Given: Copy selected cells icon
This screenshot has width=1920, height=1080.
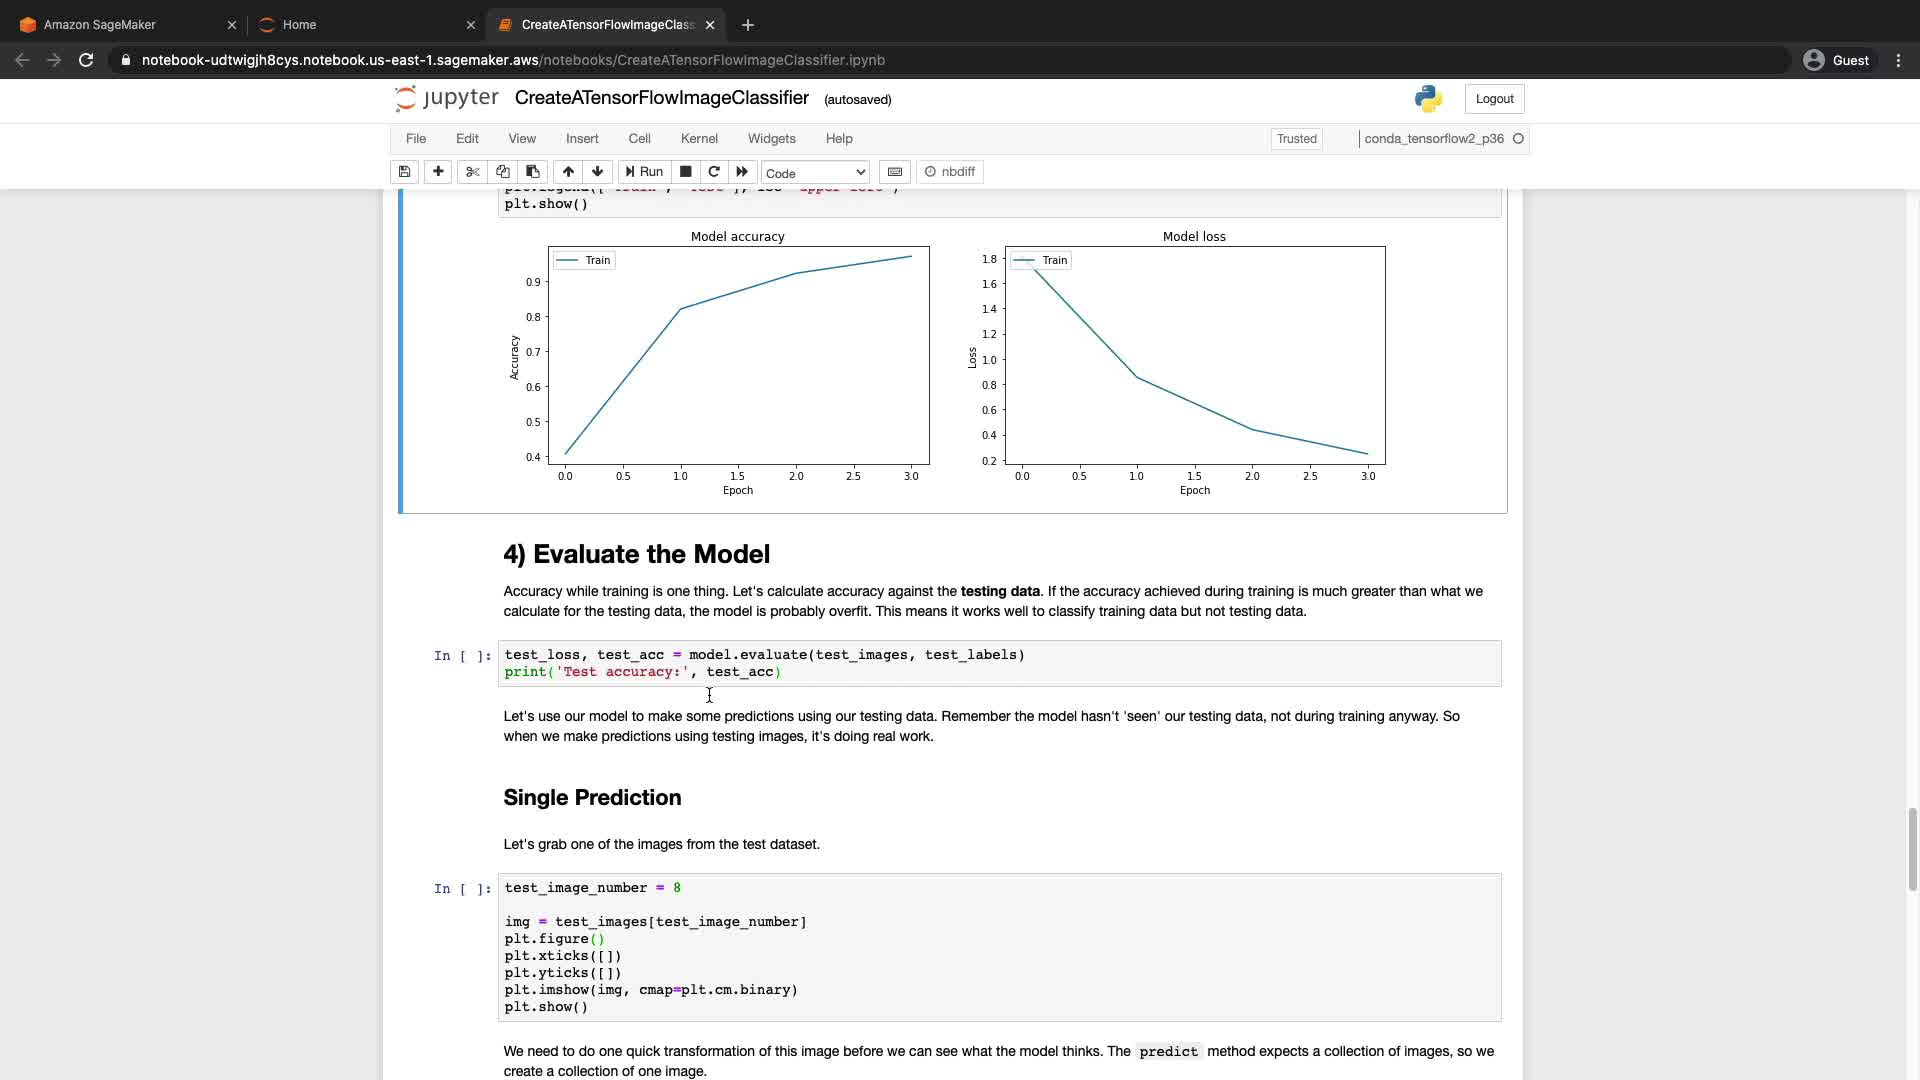Looking at the screenshot, I should click(x=503, y=172).
